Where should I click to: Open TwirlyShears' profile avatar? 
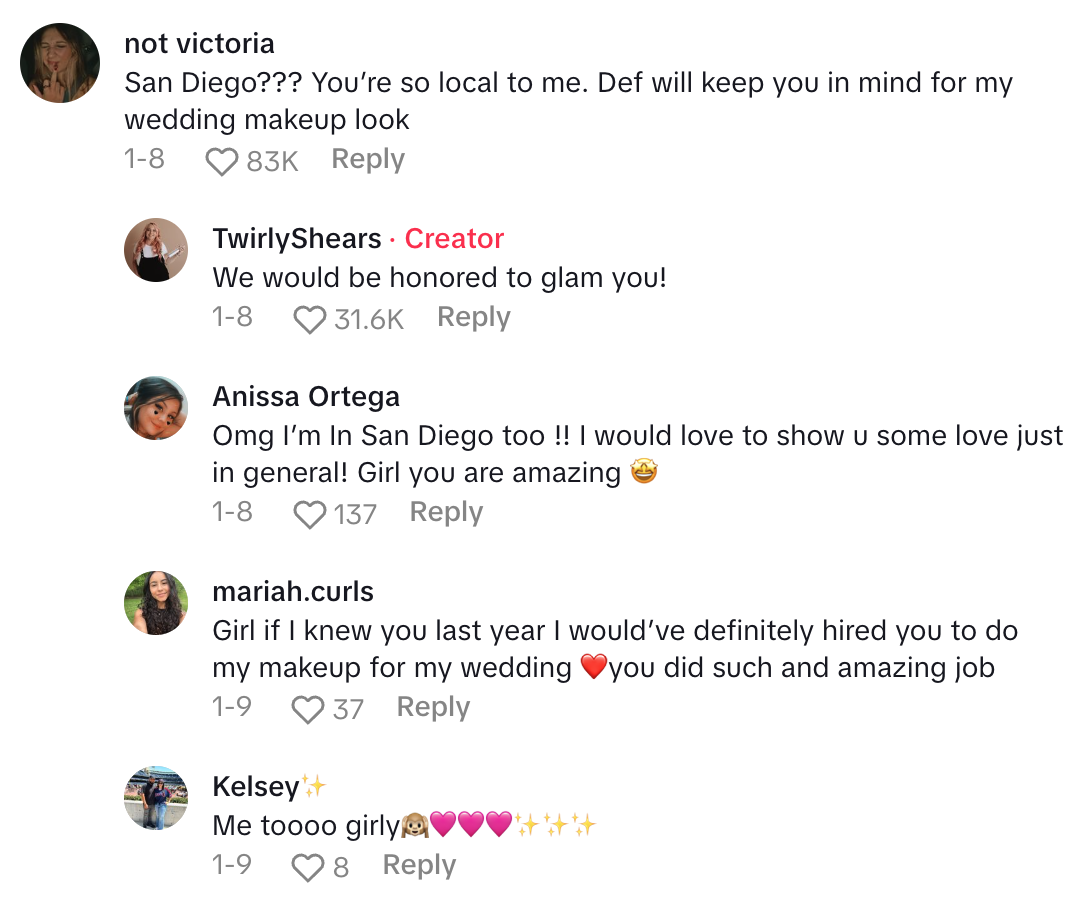[156, 250]
